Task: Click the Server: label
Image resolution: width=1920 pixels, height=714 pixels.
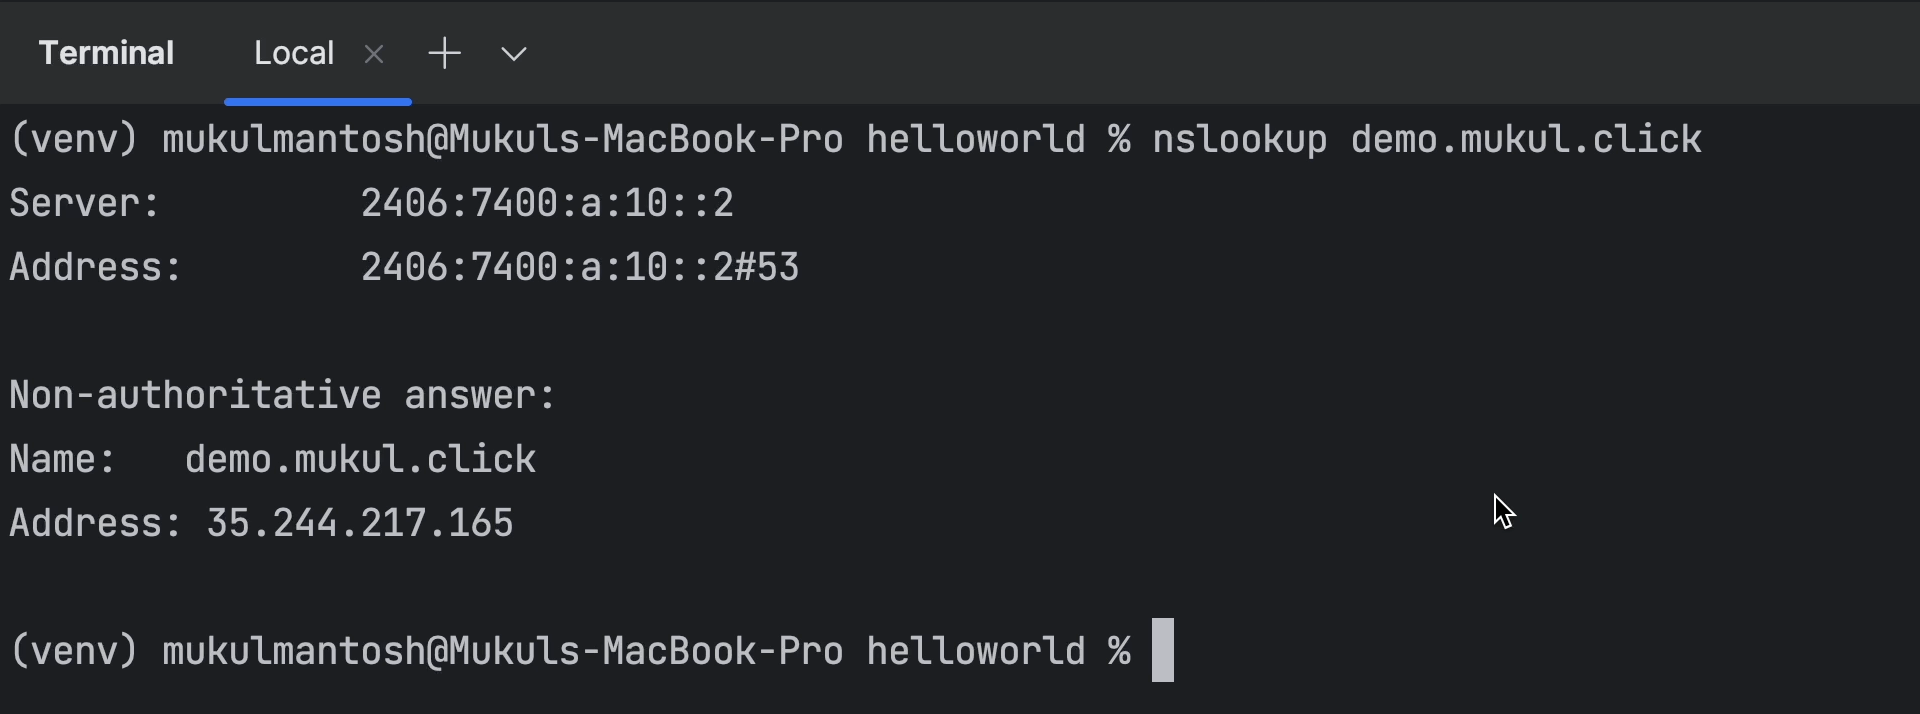Action: [84, 204]
